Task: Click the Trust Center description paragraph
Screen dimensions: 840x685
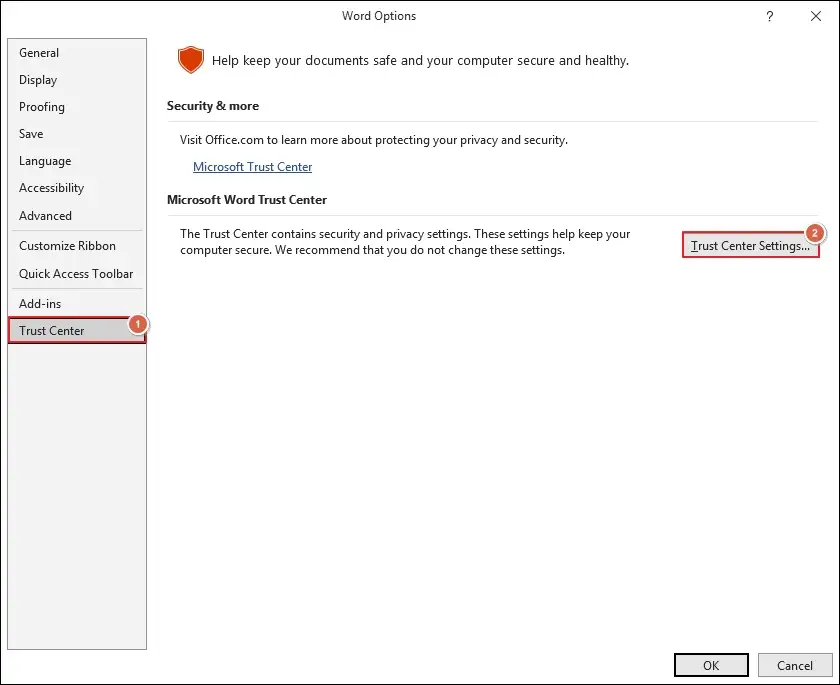Action: coord(405,242)
